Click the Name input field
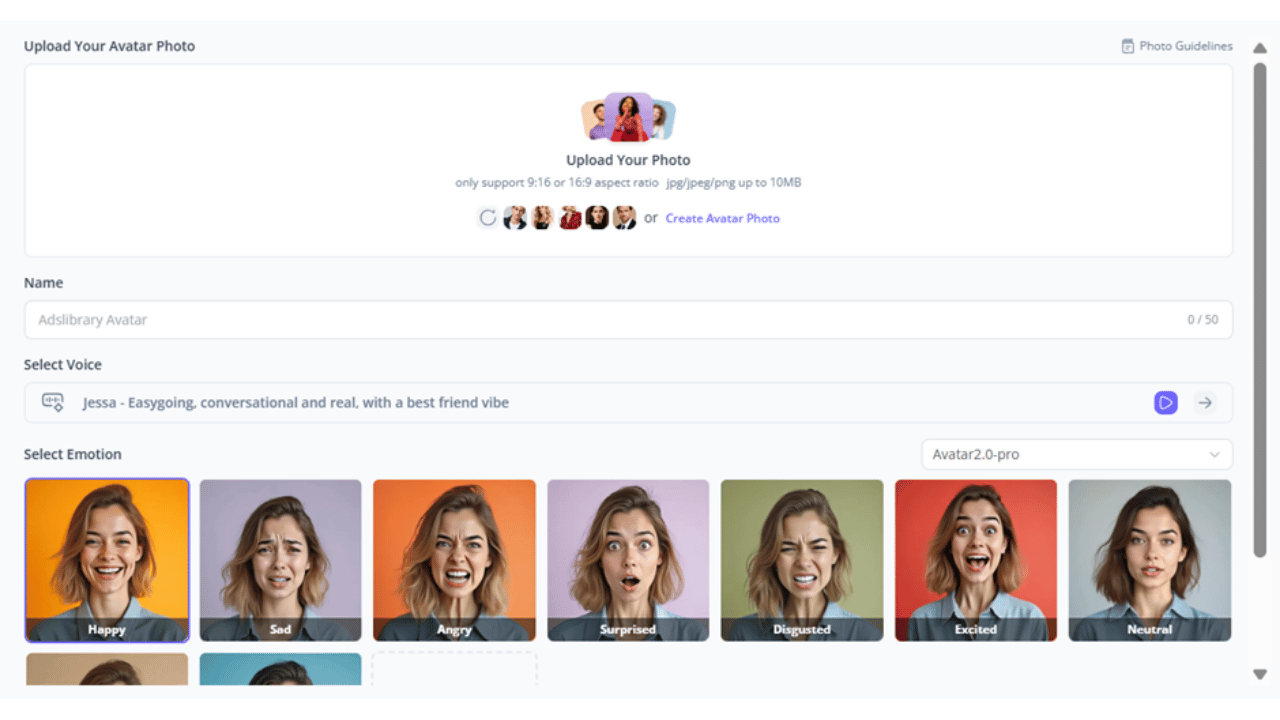 click(x=628, y=320)
